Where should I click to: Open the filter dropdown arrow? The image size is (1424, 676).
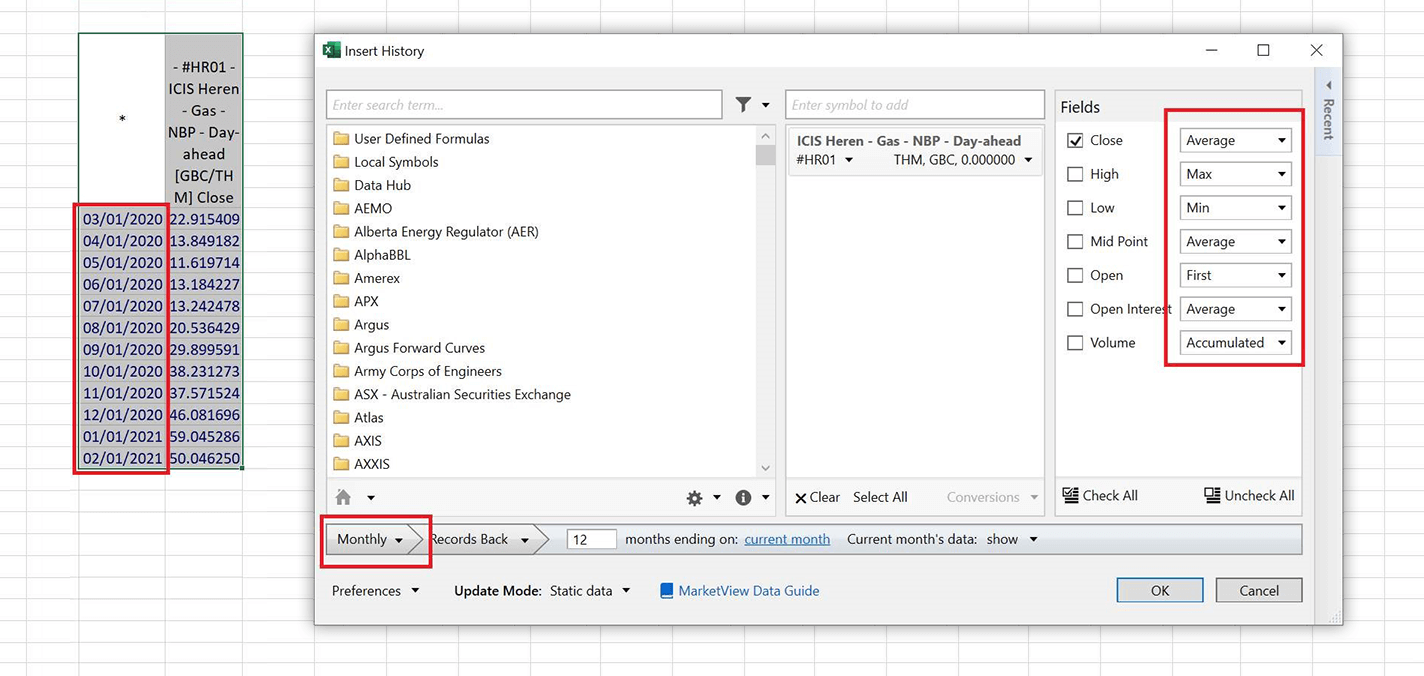click(766, 105)
